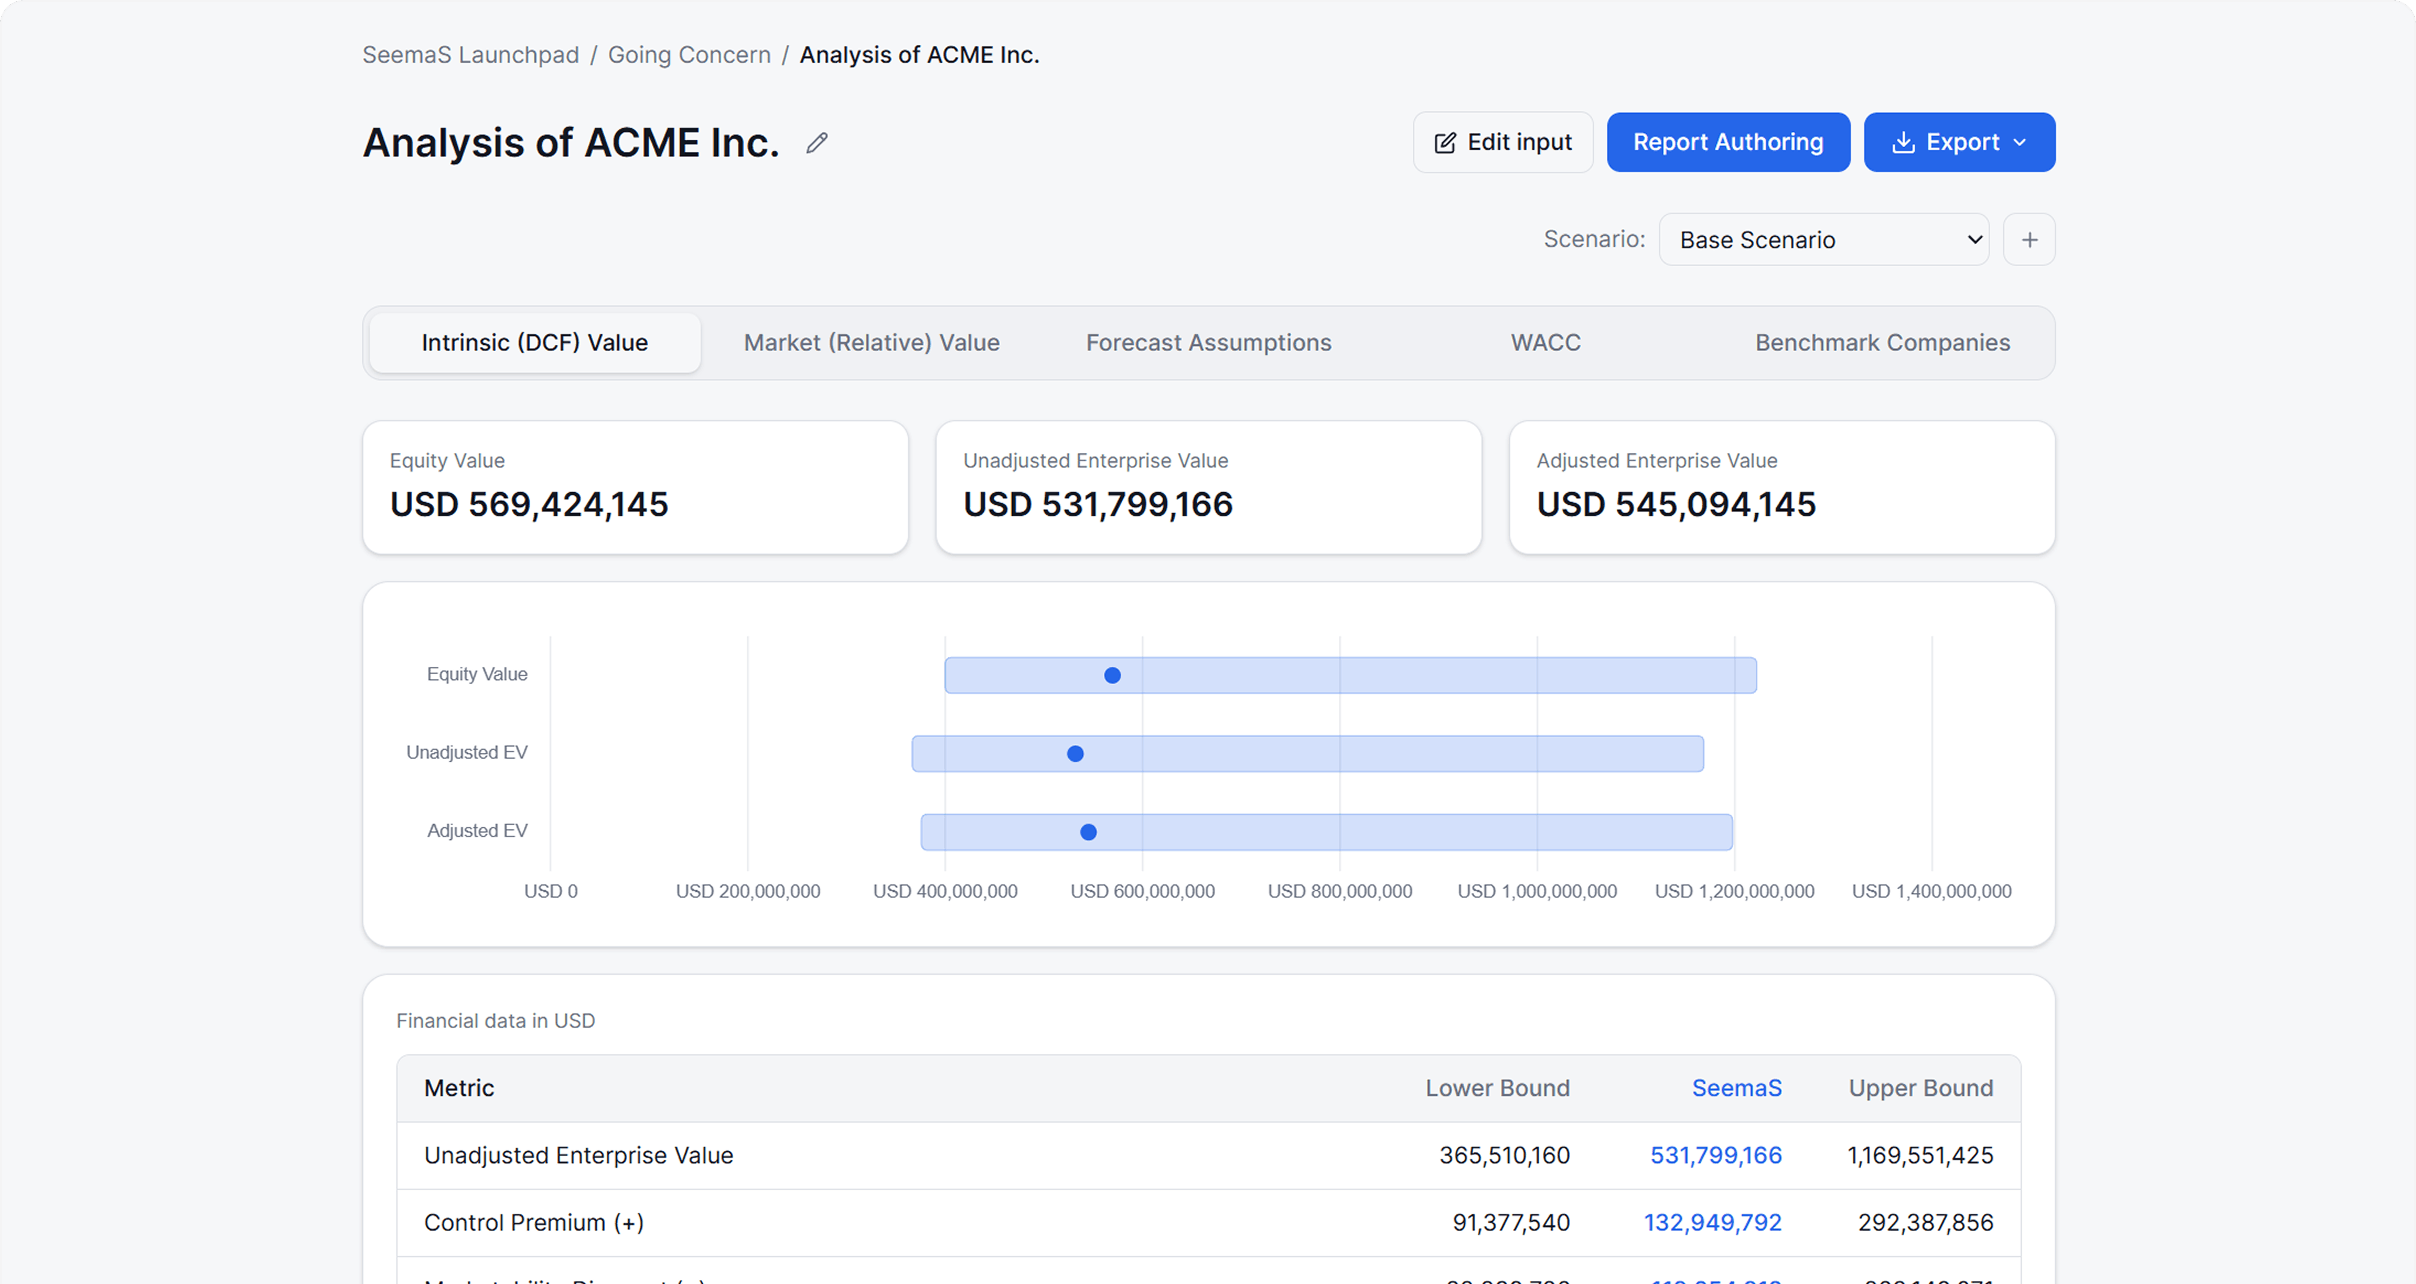The width and height of the screenshot is (2416, 1284).
Task: Add a new scenario with plus icon
Action: (x=2029, y=240)
